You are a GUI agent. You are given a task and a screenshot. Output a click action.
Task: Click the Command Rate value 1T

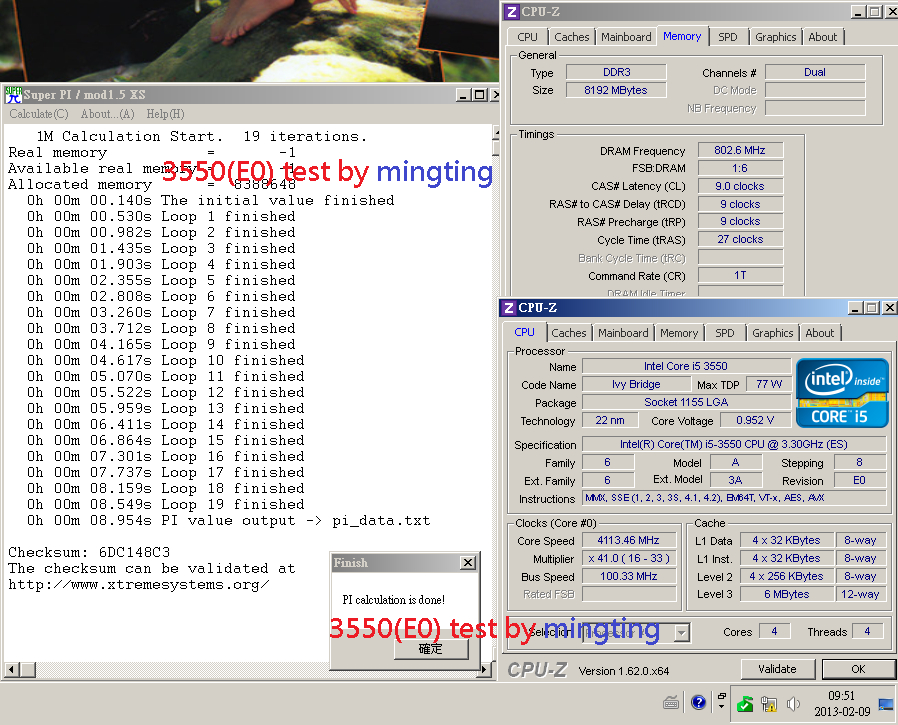740,276
